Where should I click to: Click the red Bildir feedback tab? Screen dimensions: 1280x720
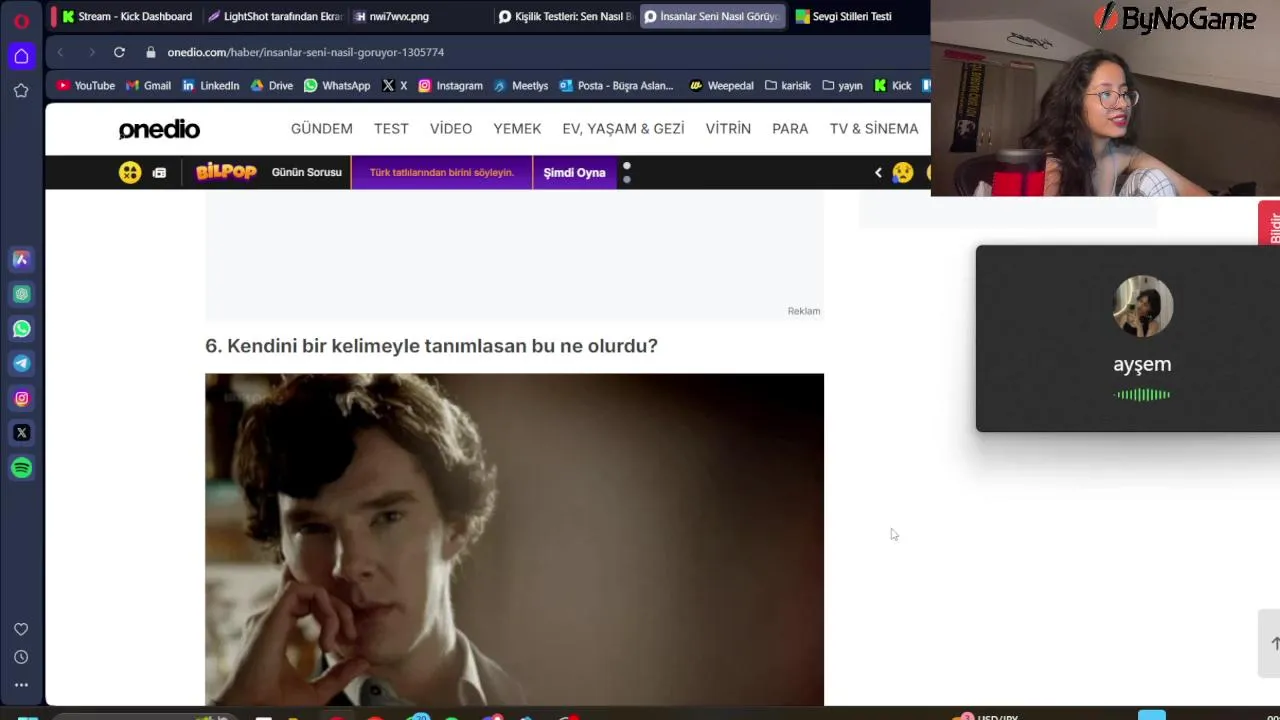click(x=1270, y=224)
